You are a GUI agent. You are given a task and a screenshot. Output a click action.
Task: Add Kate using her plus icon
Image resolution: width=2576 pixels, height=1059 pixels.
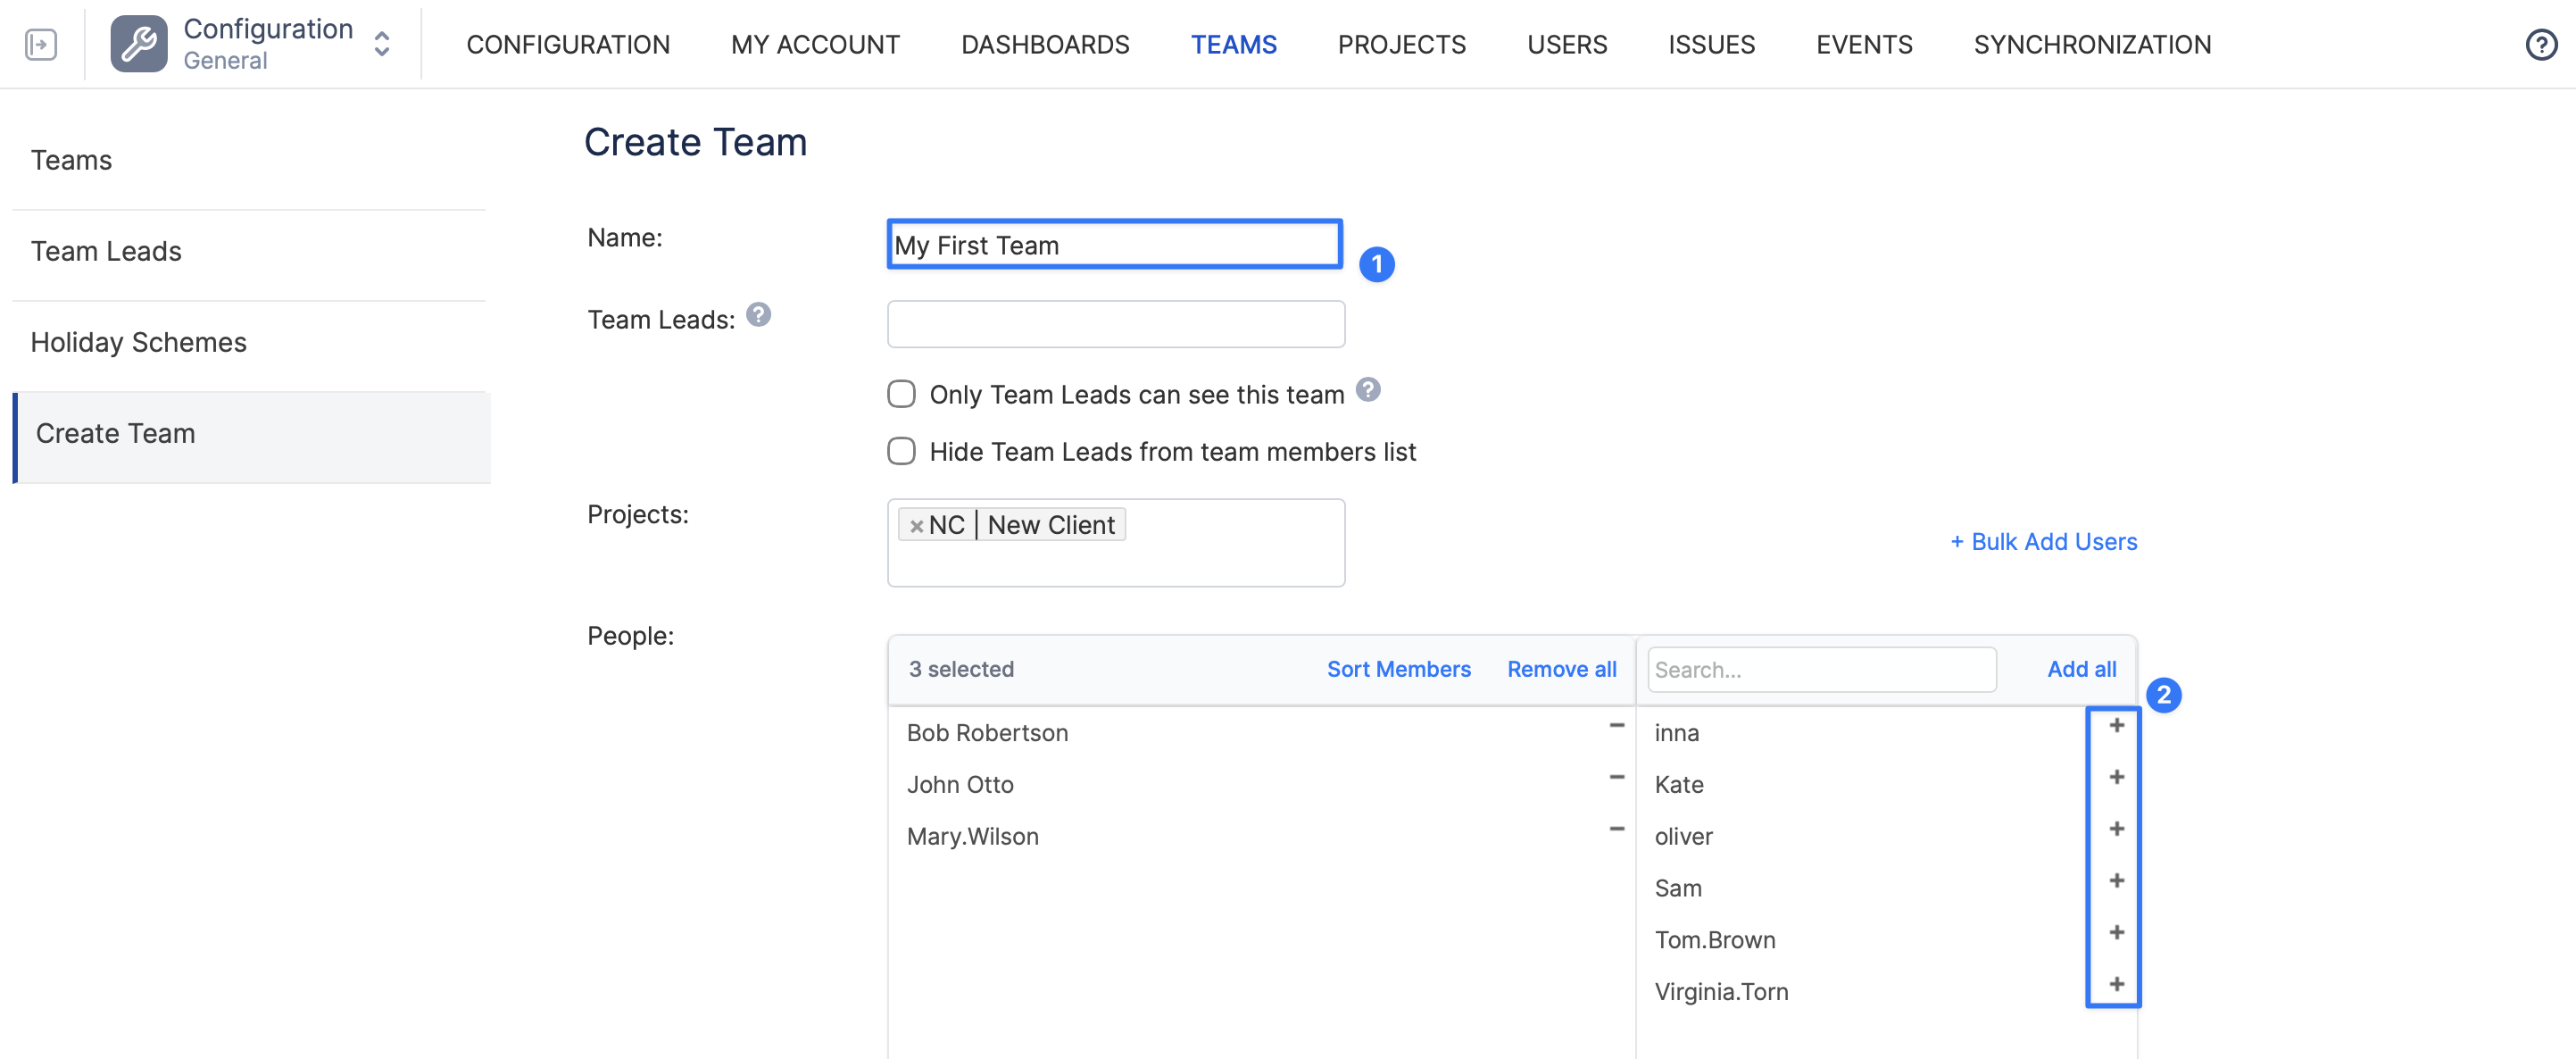coord(2116,777)
